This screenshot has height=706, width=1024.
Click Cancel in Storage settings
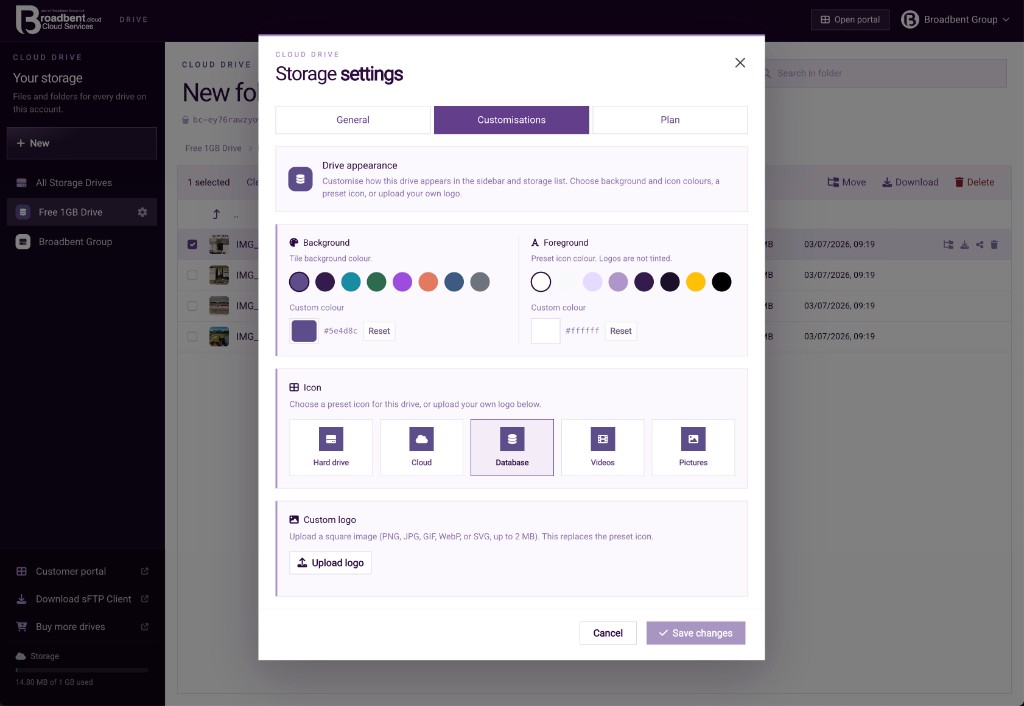coord(608,633)
